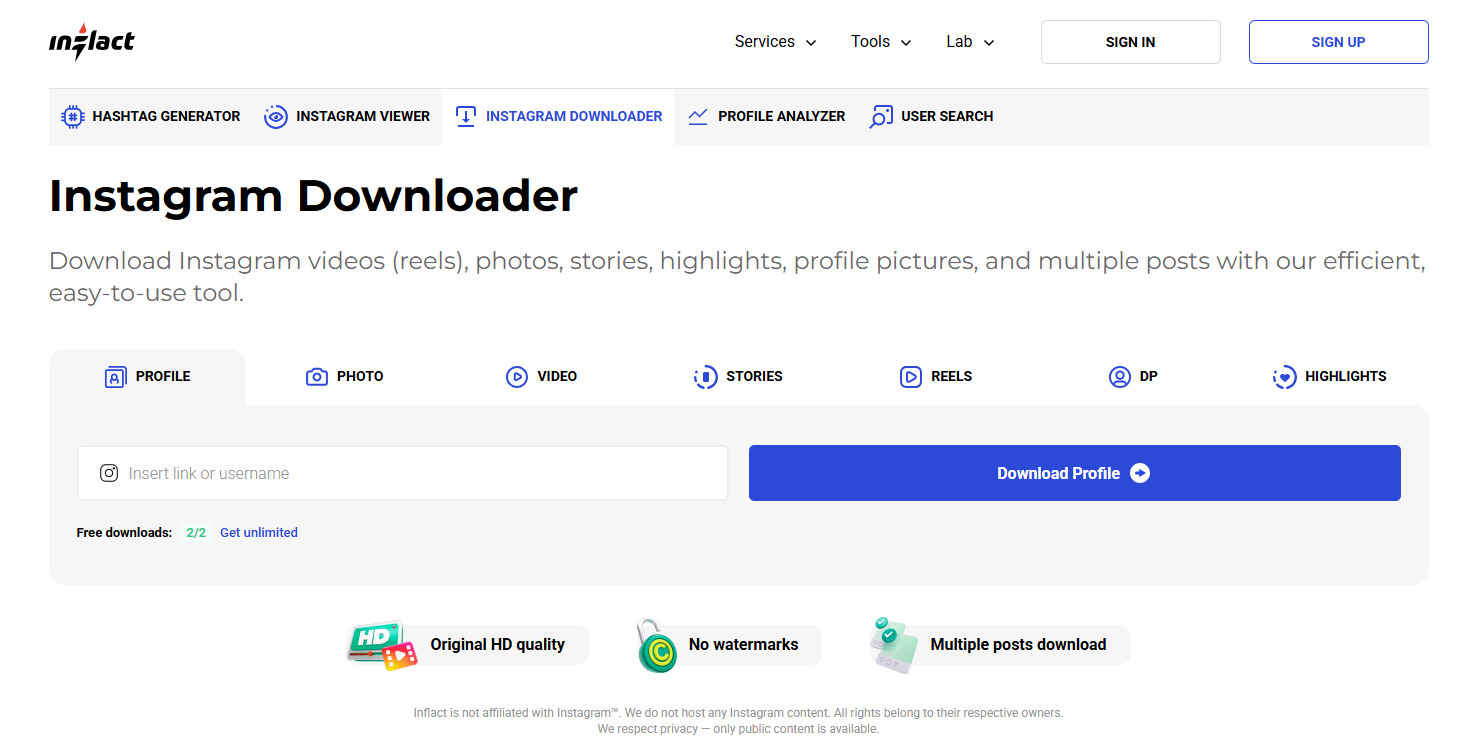
Task: Switch to the Photo download tab
Action: [x=345, y=377]
